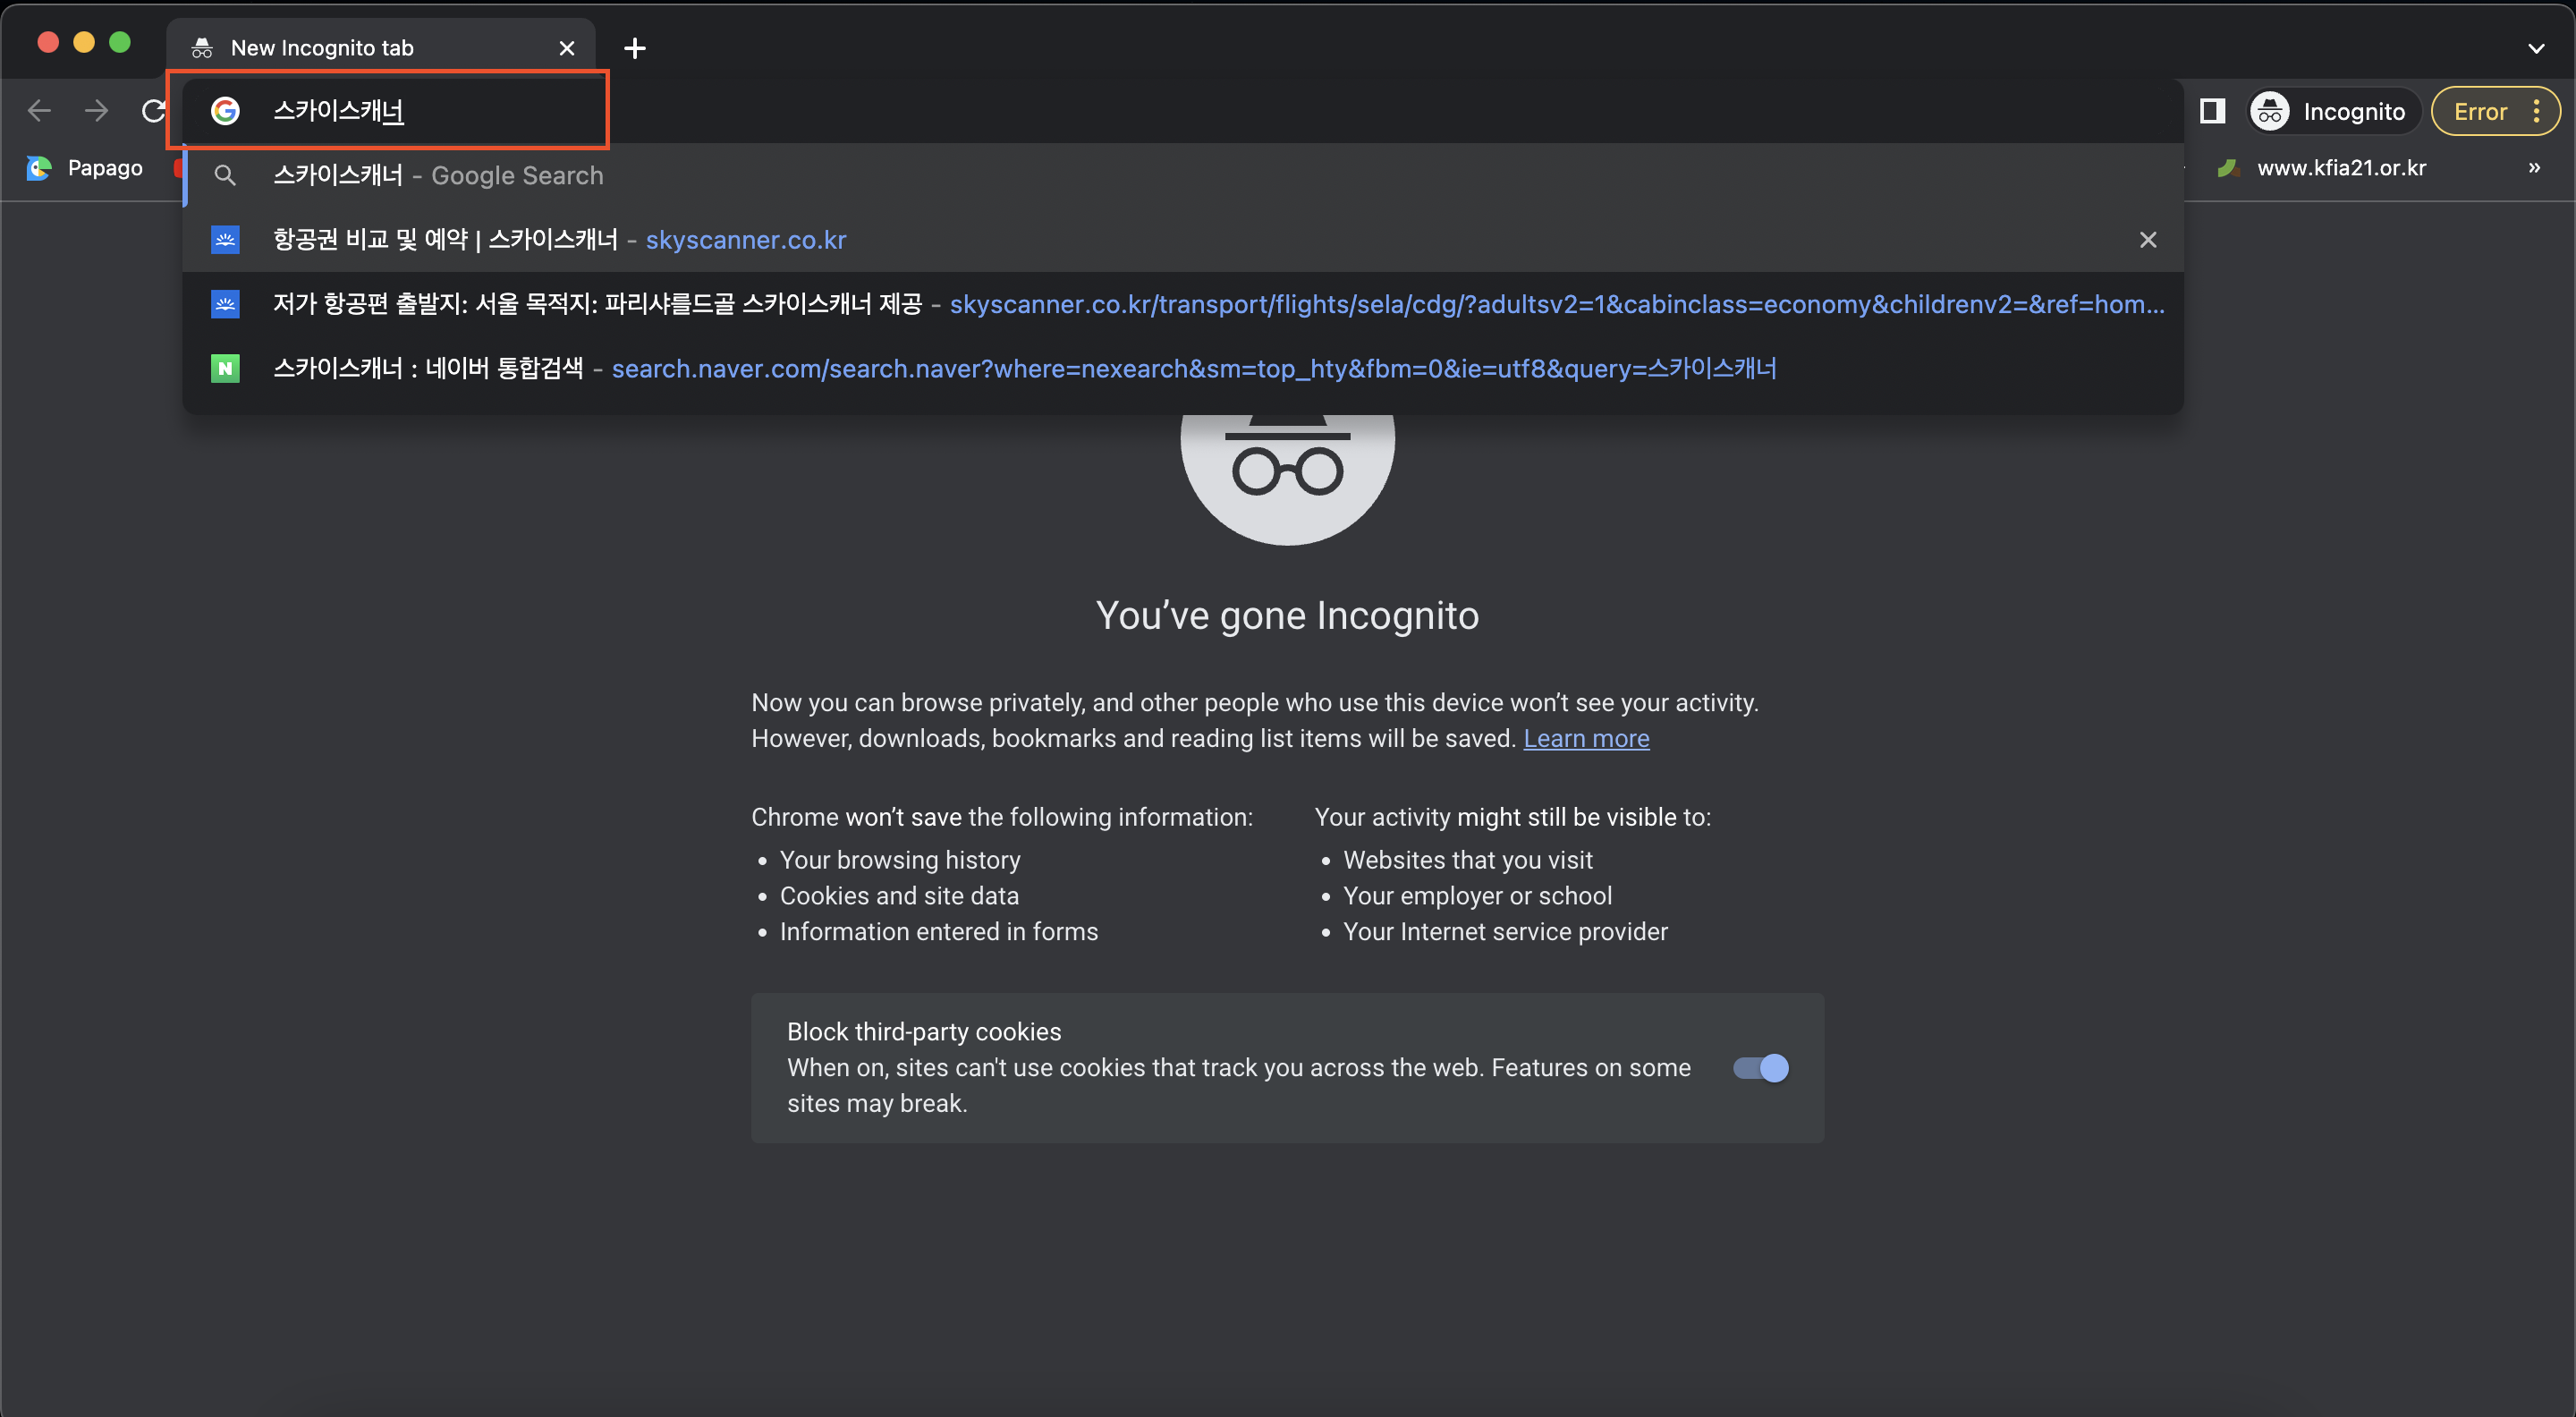
Task: Click the back navigation arrow
Action: pos(39,111)
